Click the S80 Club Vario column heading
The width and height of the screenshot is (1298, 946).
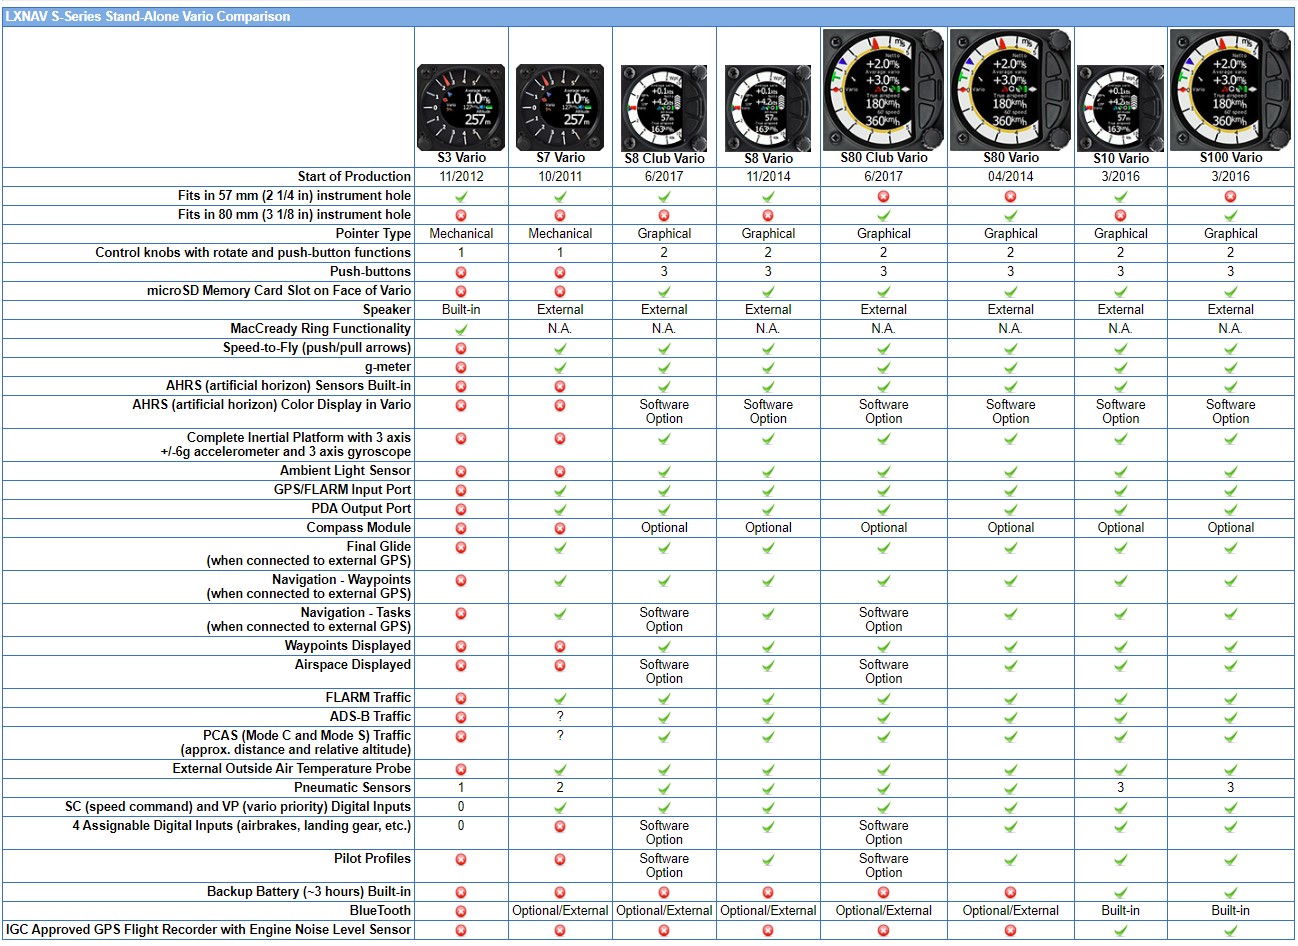click(883, 157)
